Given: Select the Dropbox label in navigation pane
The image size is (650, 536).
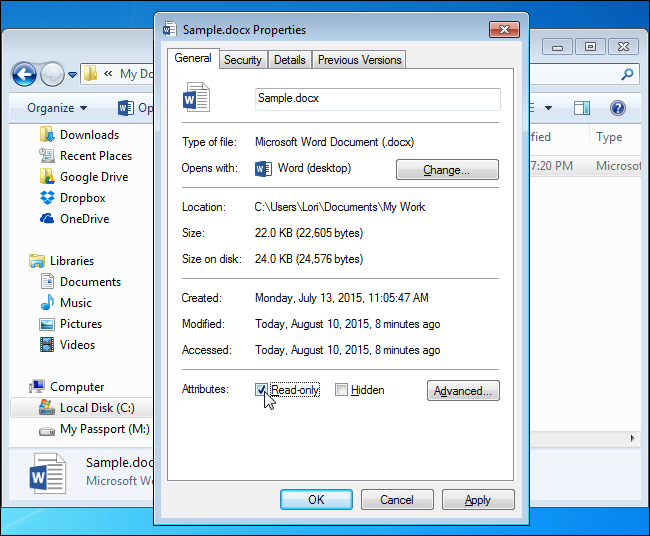Looking at the screenshot, I should coord(82,198).
